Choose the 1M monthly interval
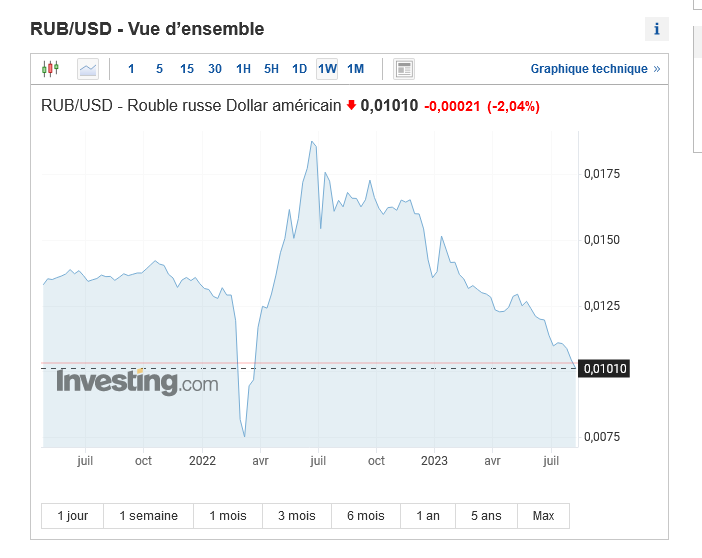 [x=356, y=69]
